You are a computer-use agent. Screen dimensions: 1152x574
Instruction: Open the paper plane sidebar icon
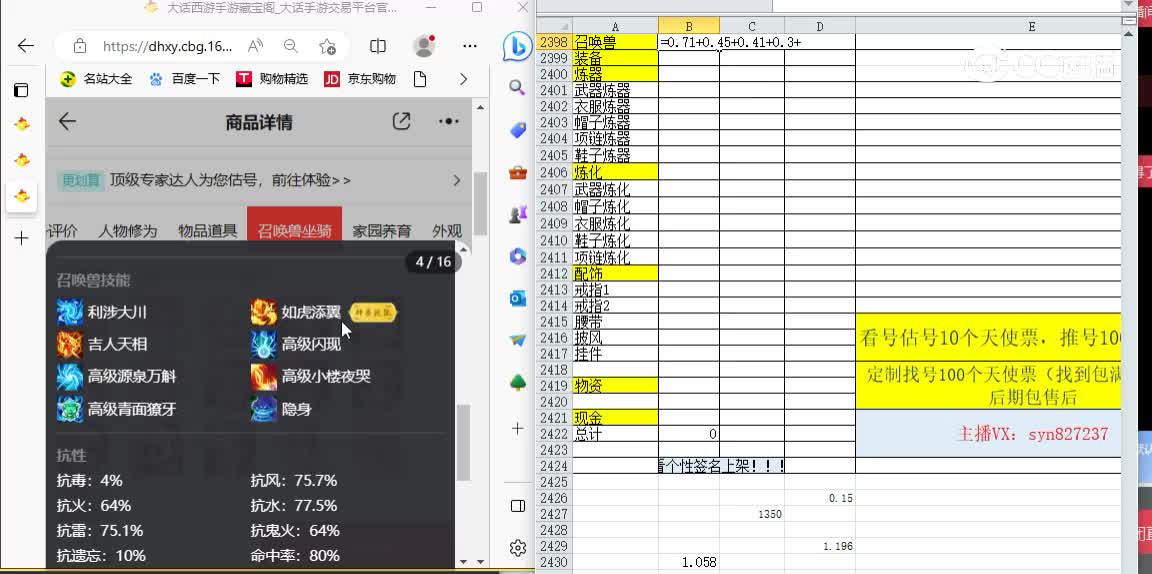tap(517, 340)
